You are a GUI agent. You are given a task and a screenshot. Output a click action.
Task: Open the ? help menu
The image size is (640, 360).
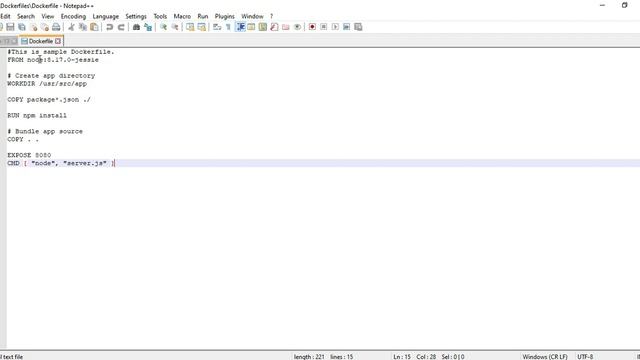click(x=271, y=16)
